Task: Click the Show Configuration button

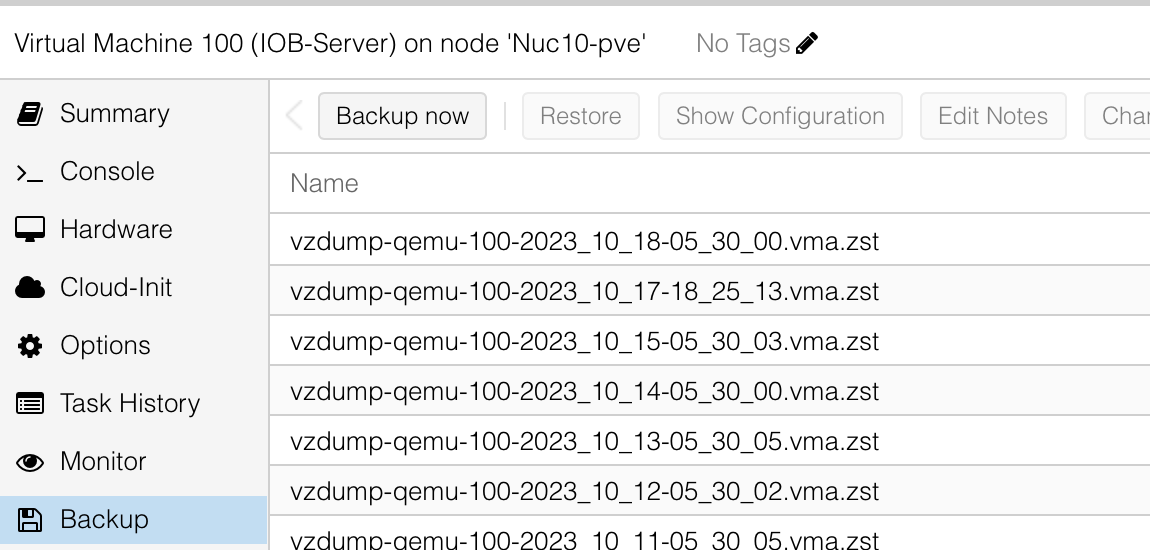Action: (780, 116)
